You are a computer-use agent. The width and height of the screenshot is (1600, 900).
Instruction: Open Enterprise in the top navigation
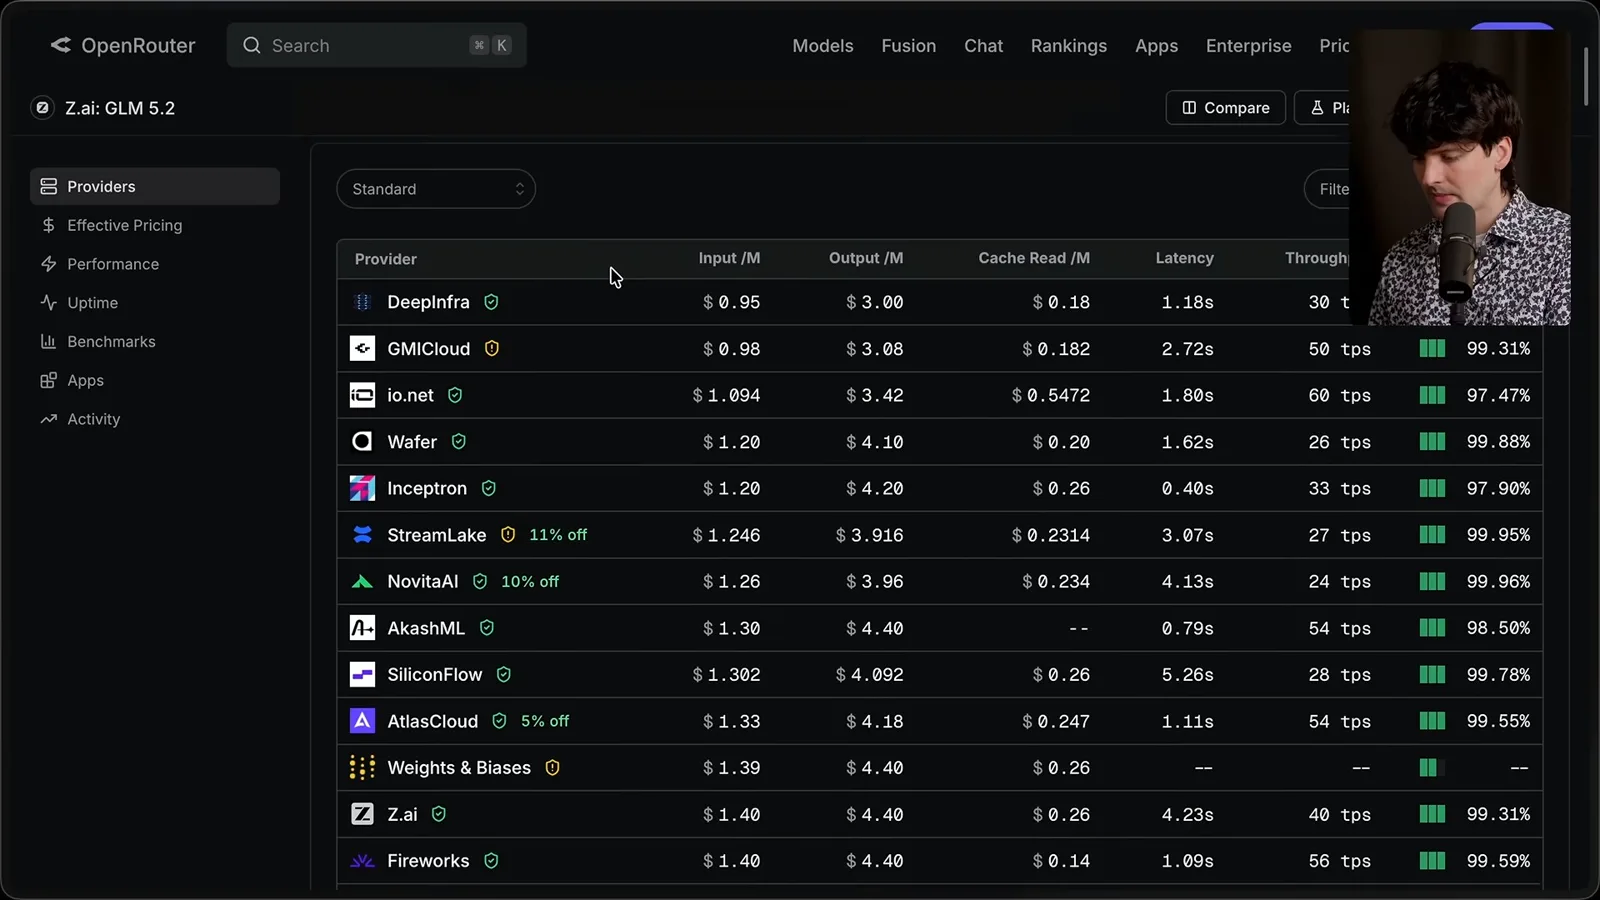pos(1248,46)
